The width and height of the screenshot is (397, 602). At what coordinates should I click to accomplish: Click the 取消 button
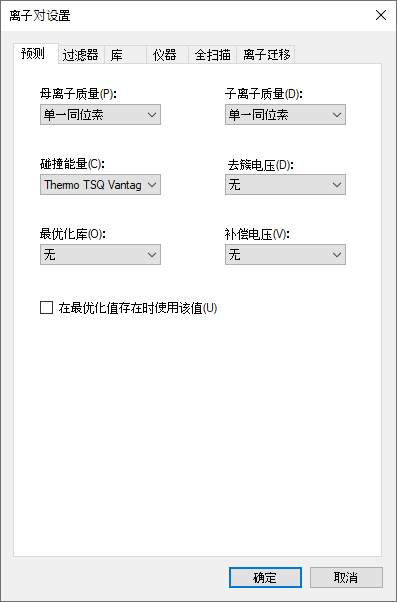[x=346, y=577]
